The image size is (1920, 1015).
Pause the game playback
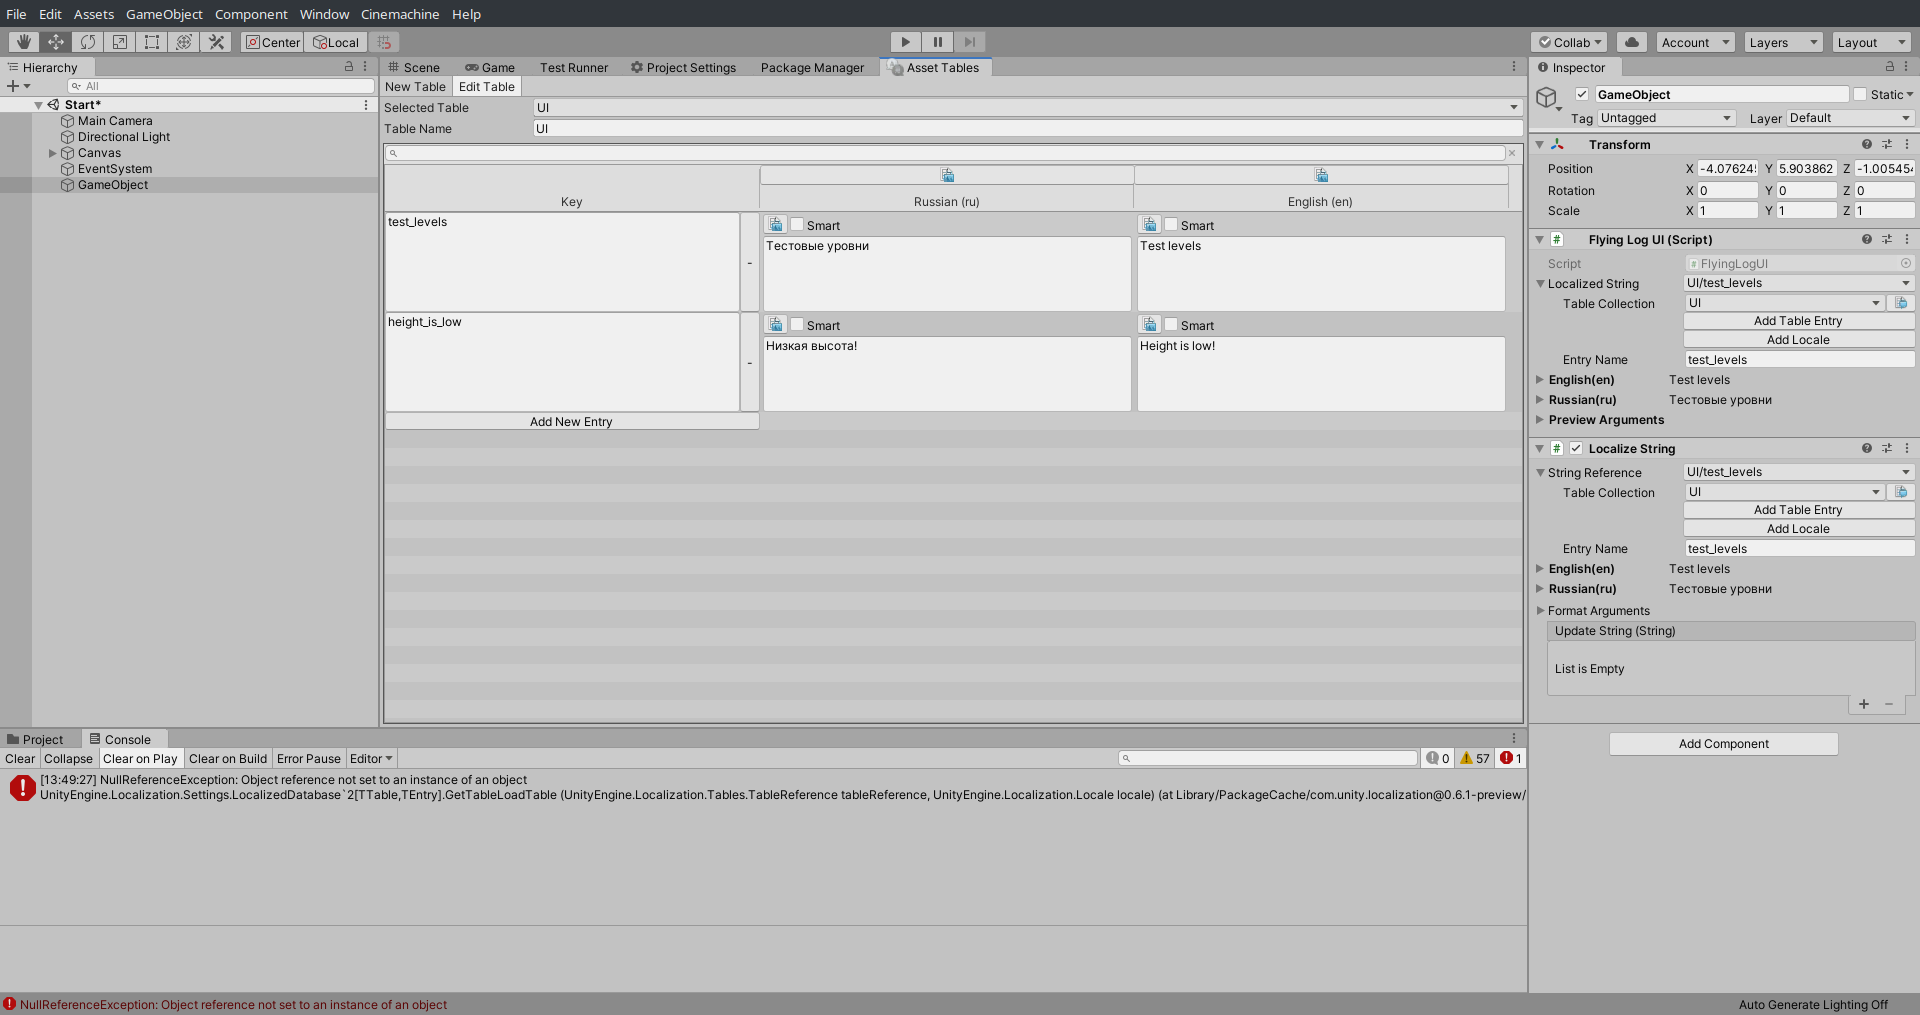[x=937, y=42]
